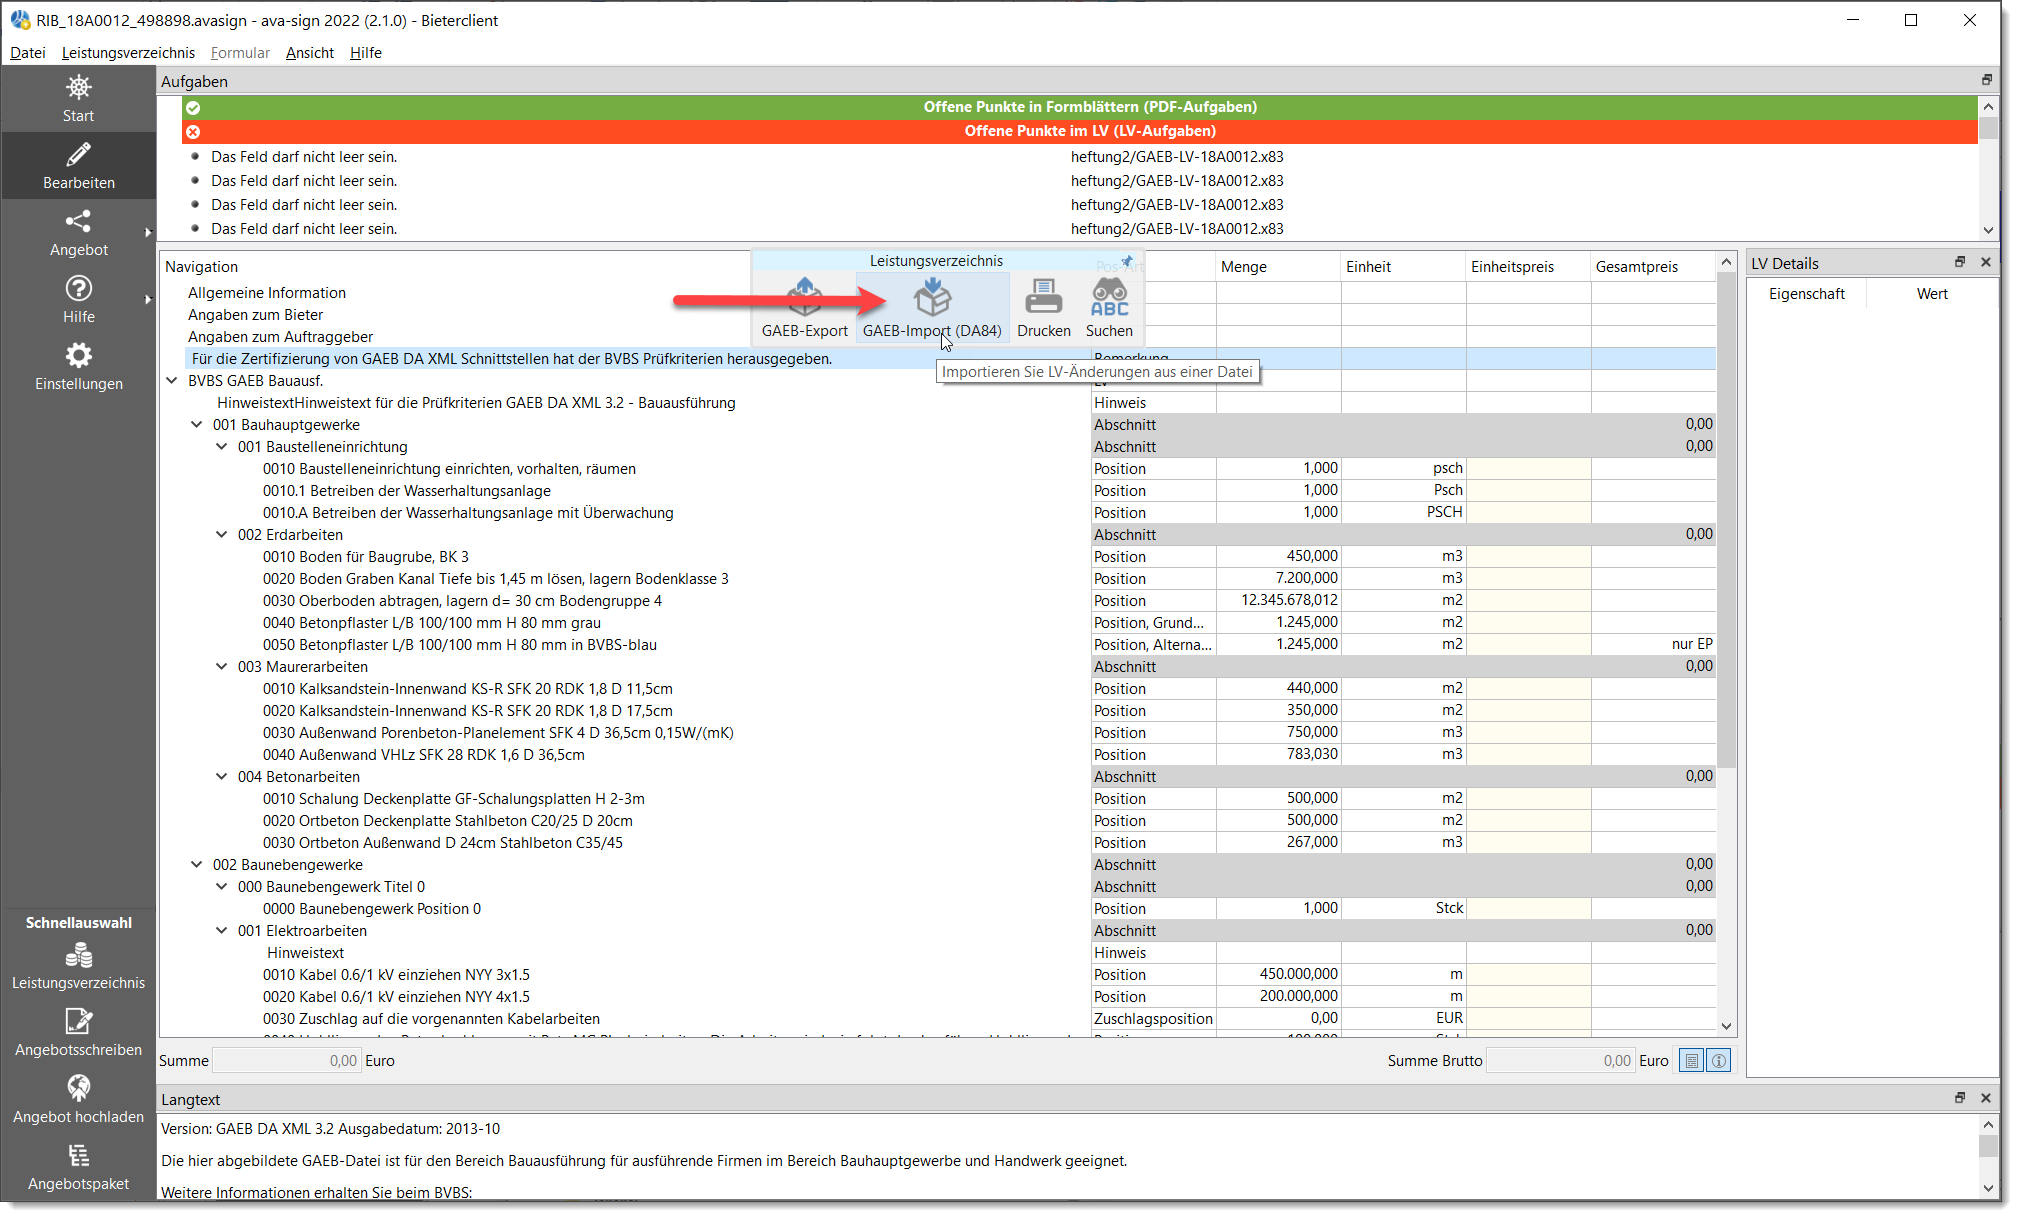Open Angebotspaket quick action
Viewport: 2017px width, 1217px height.
coord(78,1167)
